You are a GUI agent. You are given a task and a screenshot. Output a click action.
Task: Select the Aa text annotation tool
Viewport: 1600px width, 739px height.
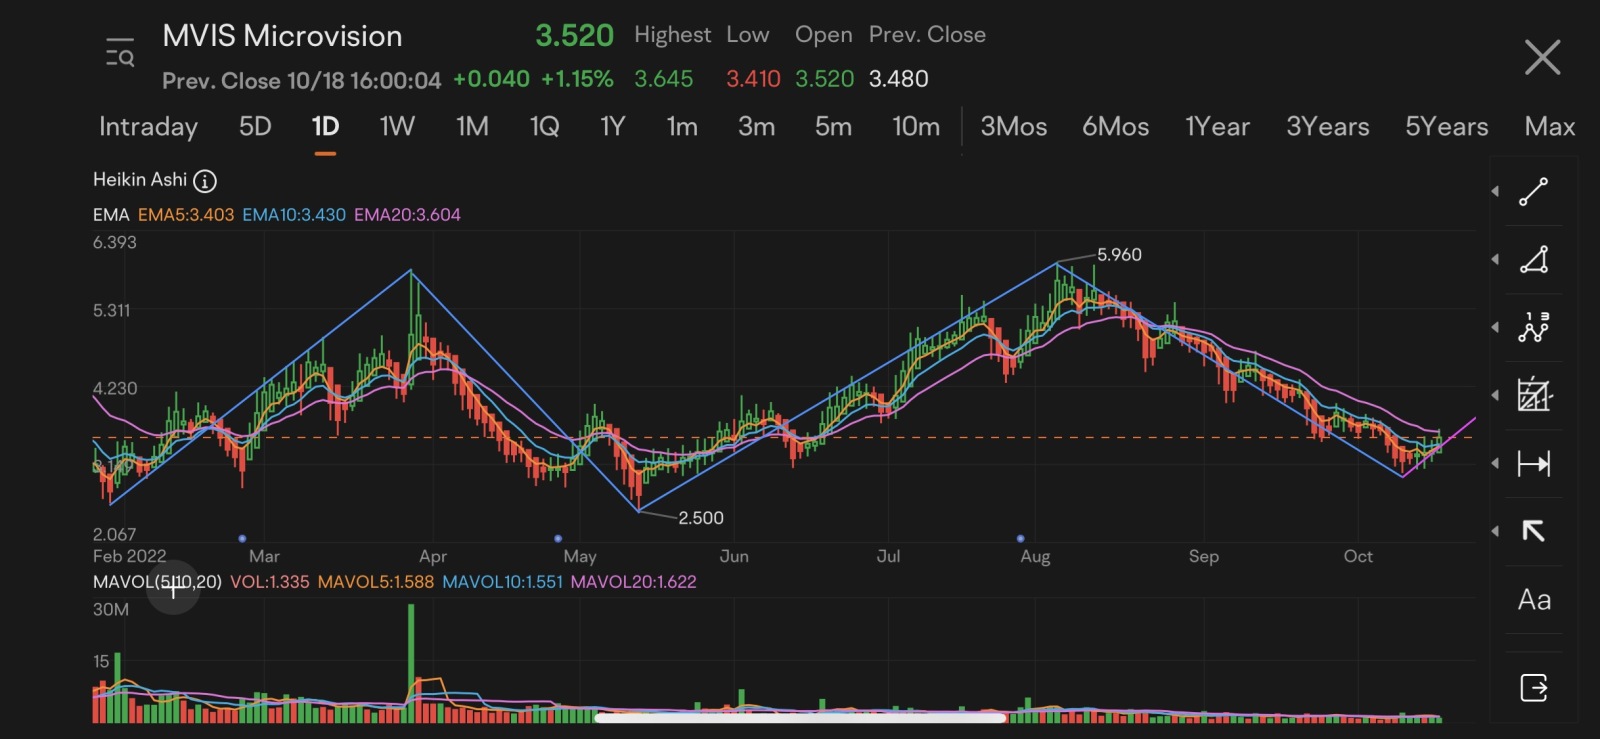[x=1534, y=600]
